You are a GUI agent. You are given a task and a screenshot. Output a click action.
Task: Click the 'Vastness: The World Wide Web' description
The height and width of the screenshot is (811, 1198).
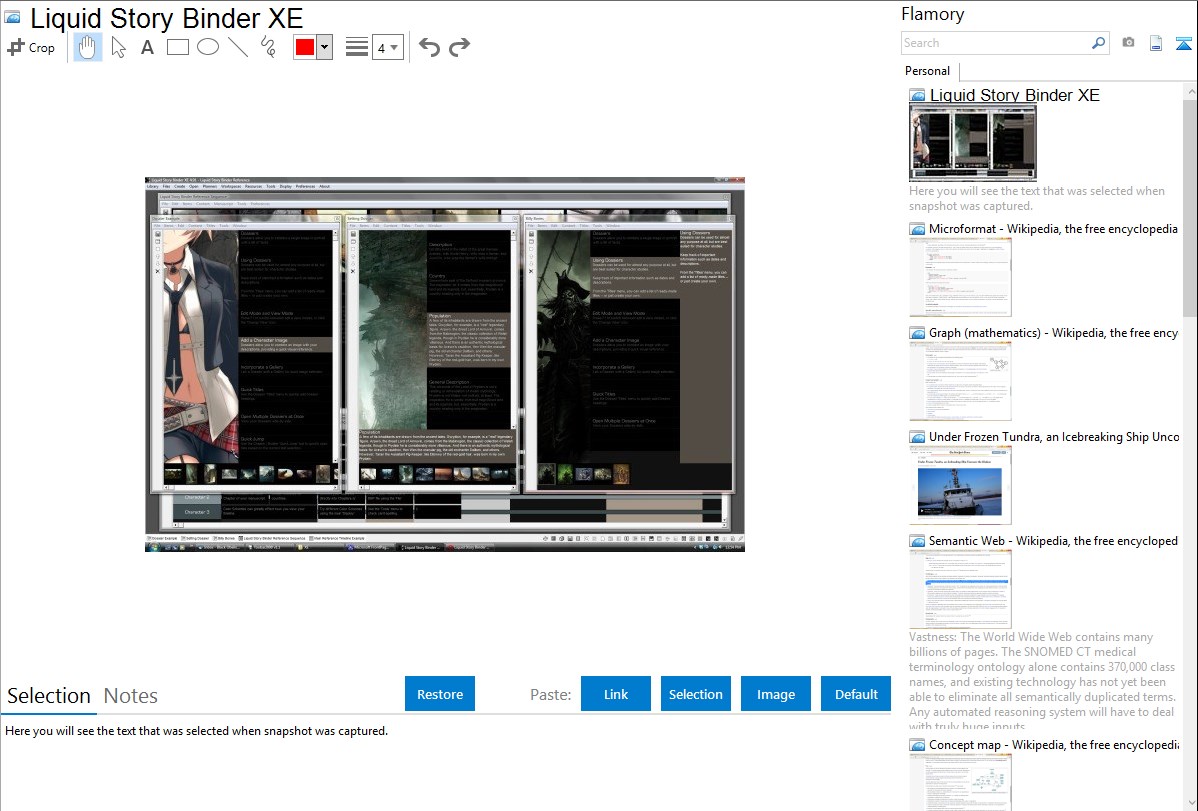(x=1042, y=680)
